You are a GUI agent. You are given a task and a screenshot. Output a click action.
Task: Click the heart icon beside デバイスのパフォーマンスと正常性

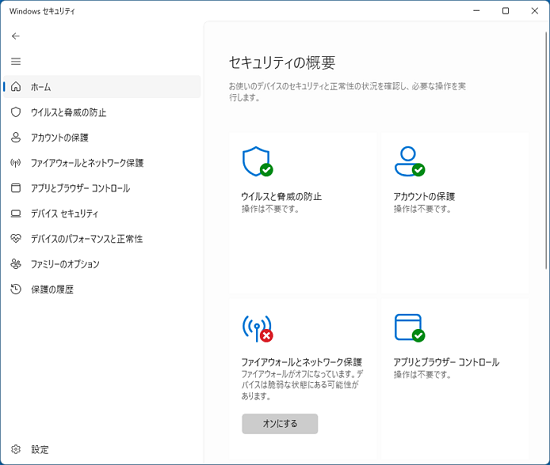16,238
